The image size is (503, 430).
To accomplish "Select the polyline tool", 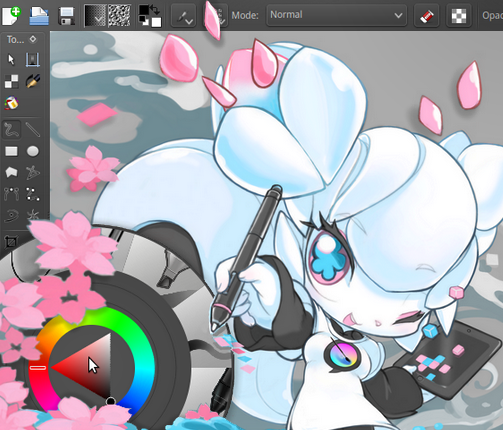I will tap(33, 172).
